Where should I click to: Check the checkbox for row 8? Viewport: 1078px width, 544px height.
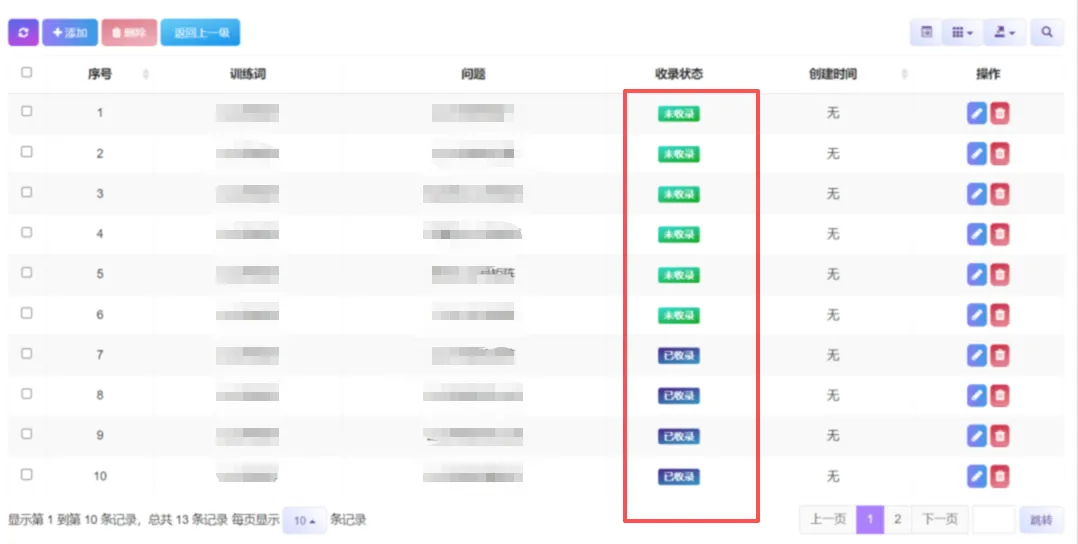[27, 393]
